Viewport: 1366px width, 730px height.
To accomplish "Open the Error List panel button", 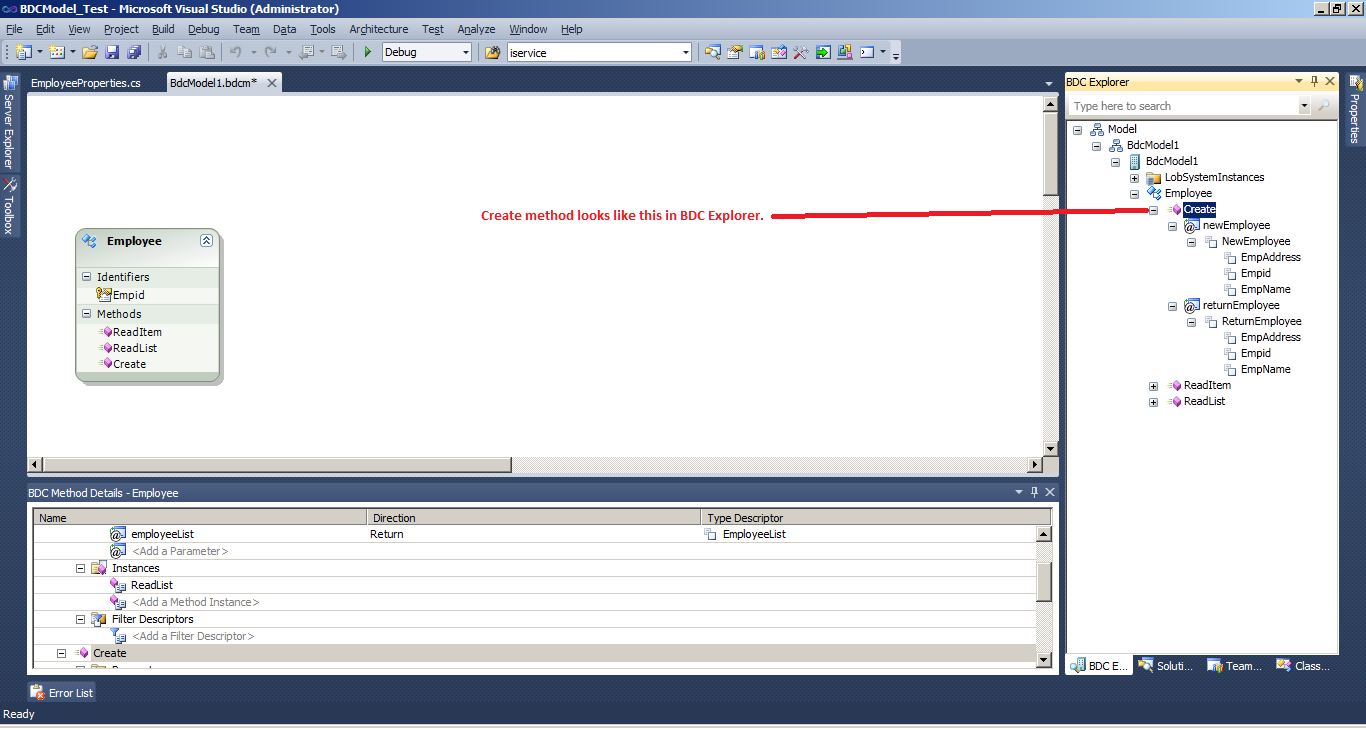I will click(x=61, y=692).
